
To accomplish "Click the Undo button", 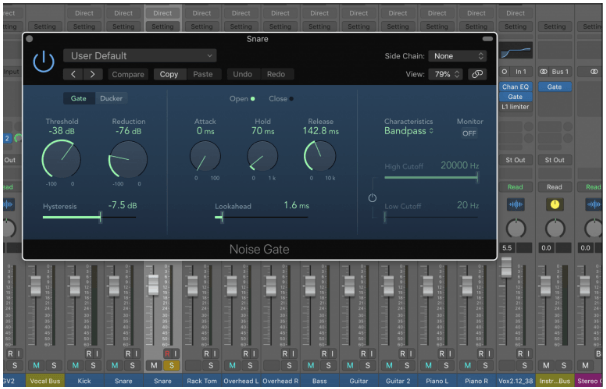I will [242, 74].
